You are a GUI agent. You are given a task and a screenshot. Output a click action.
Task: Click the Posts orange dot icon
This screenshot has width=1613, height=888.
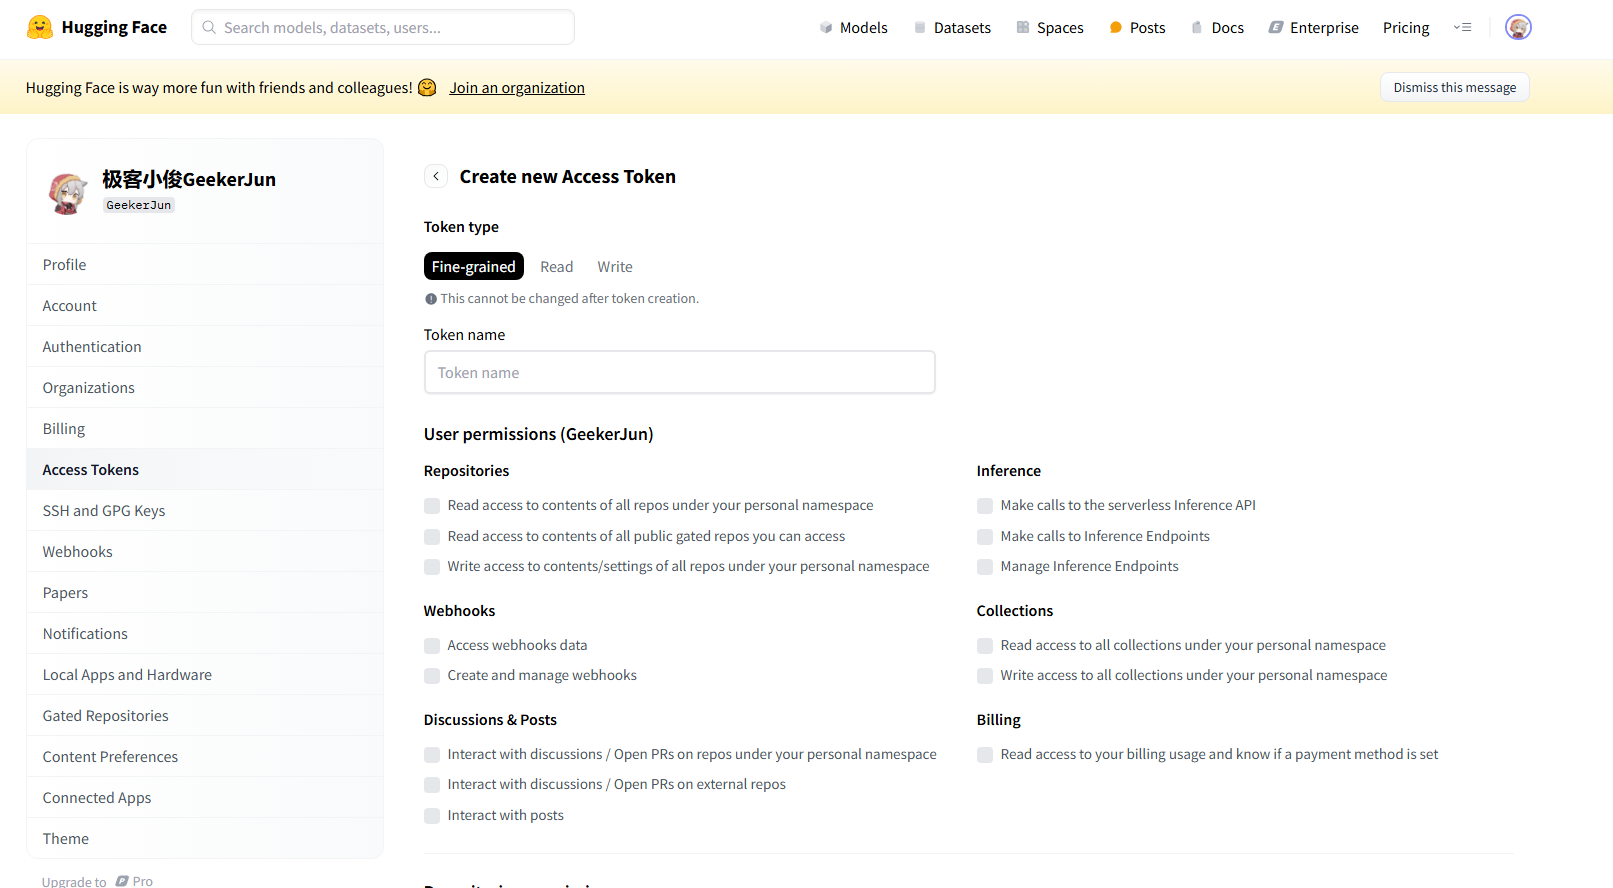pos(1116,27)
